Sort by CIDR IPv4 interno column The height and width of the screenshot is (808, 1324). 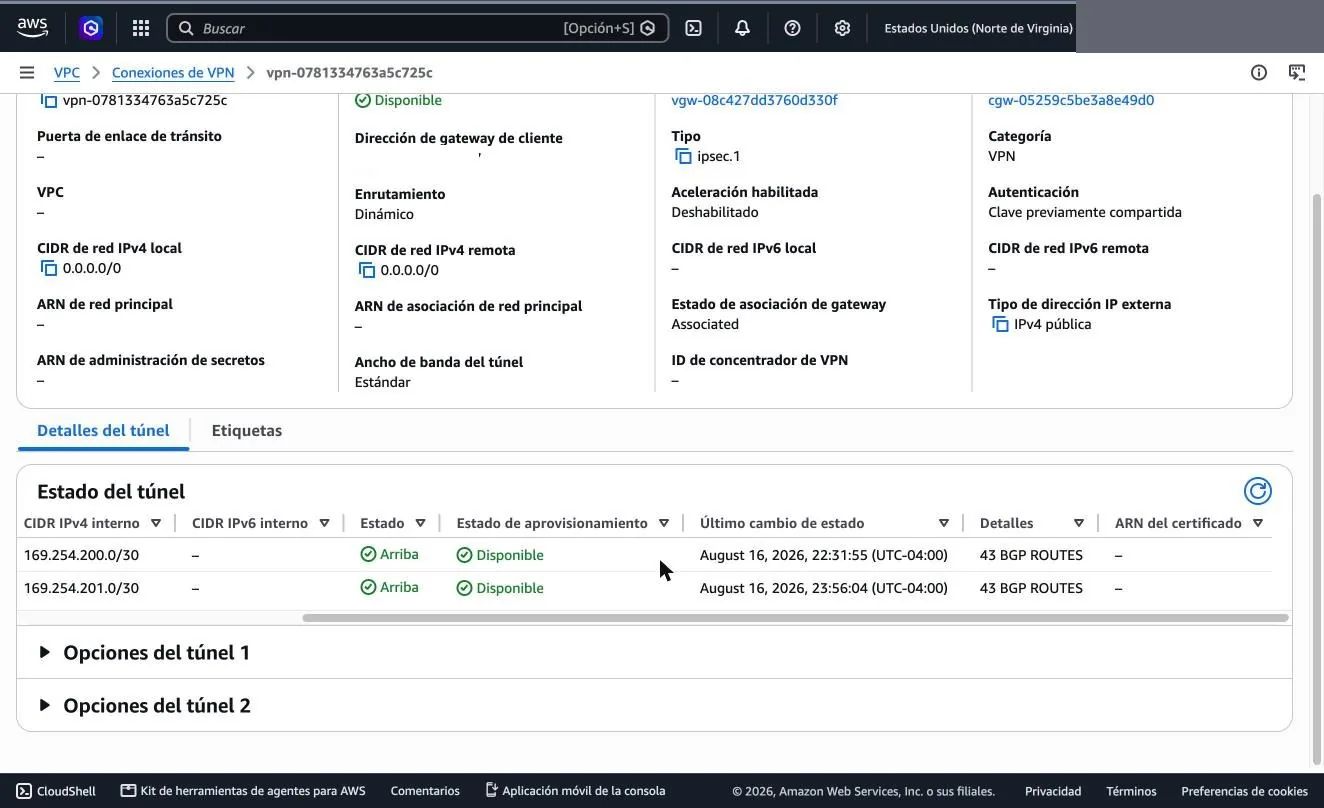pyautogui.click(x=155, y=523)
